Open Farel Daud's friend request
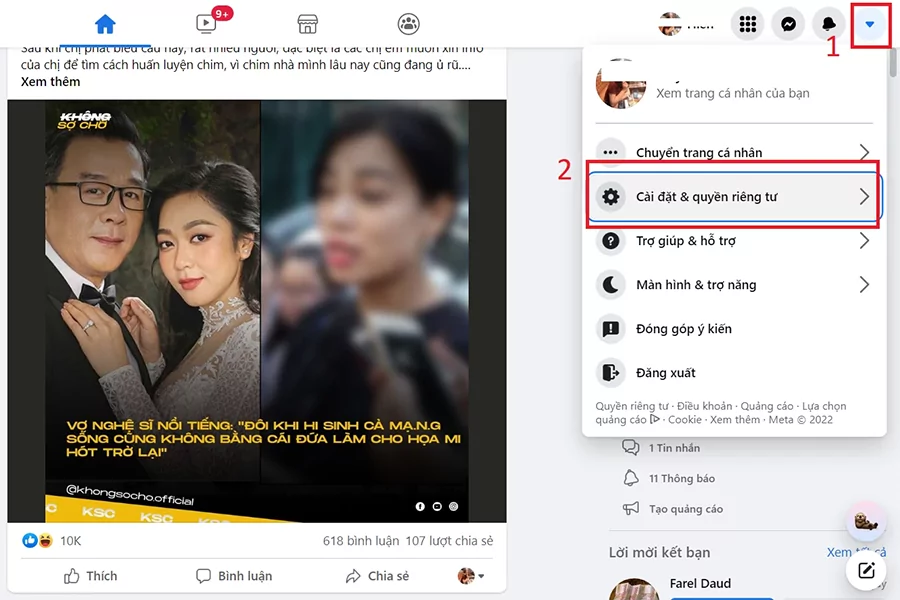Viewport: 900px width, 600px height. 700,583
